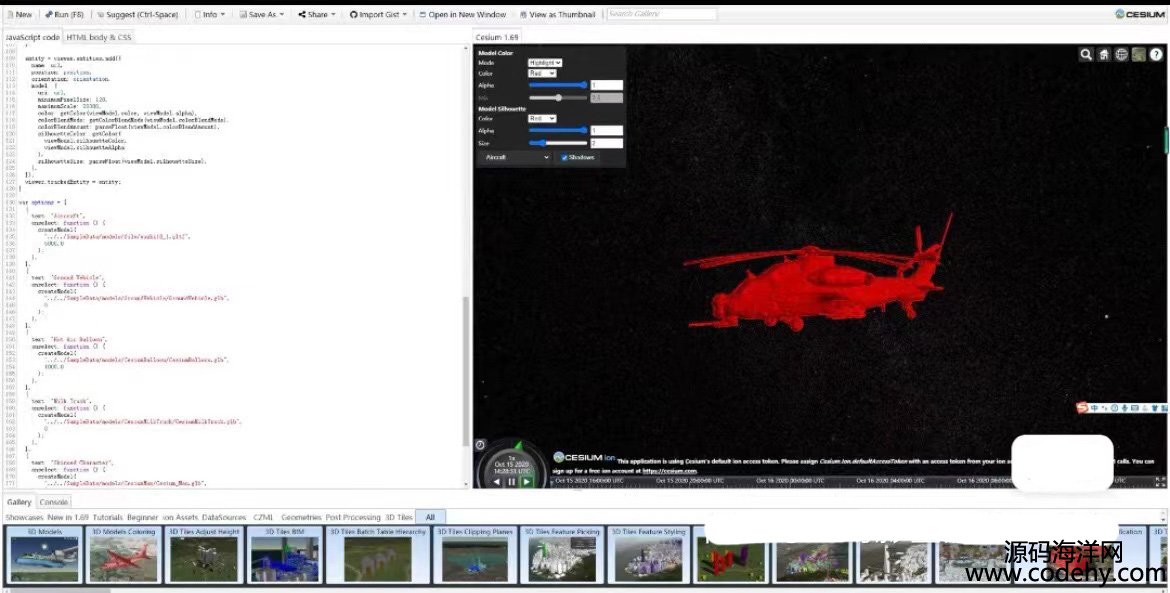Open the Silhouette Color dropdown

pos(541,118)
